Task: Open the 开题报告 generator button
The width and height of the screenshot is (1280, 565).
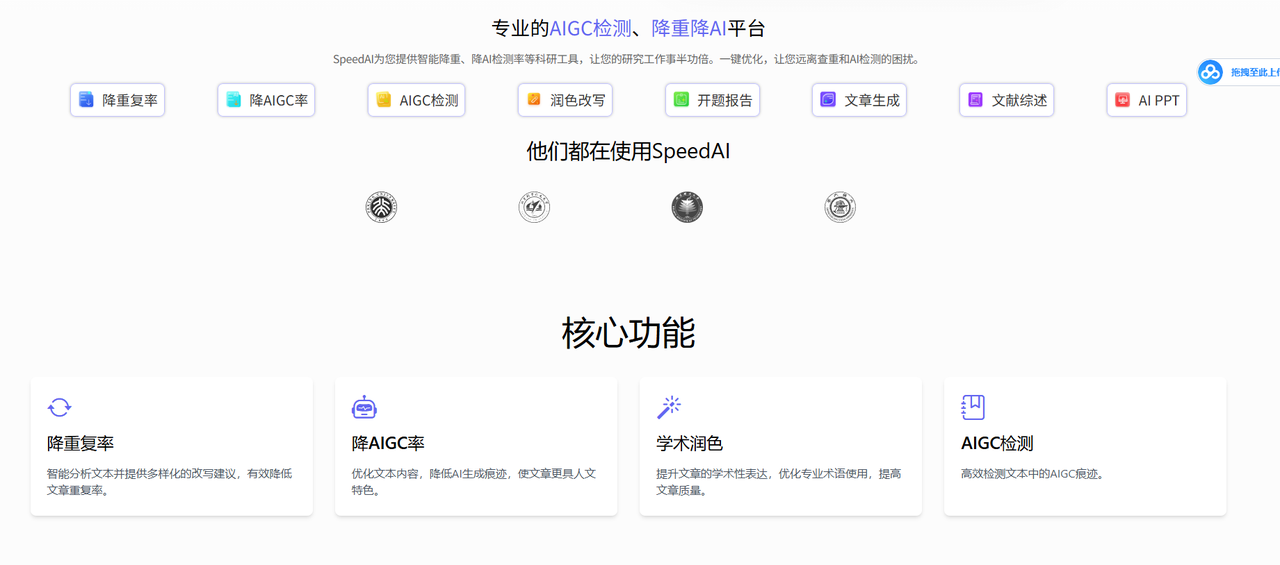Action: click(x=712, y=100)
